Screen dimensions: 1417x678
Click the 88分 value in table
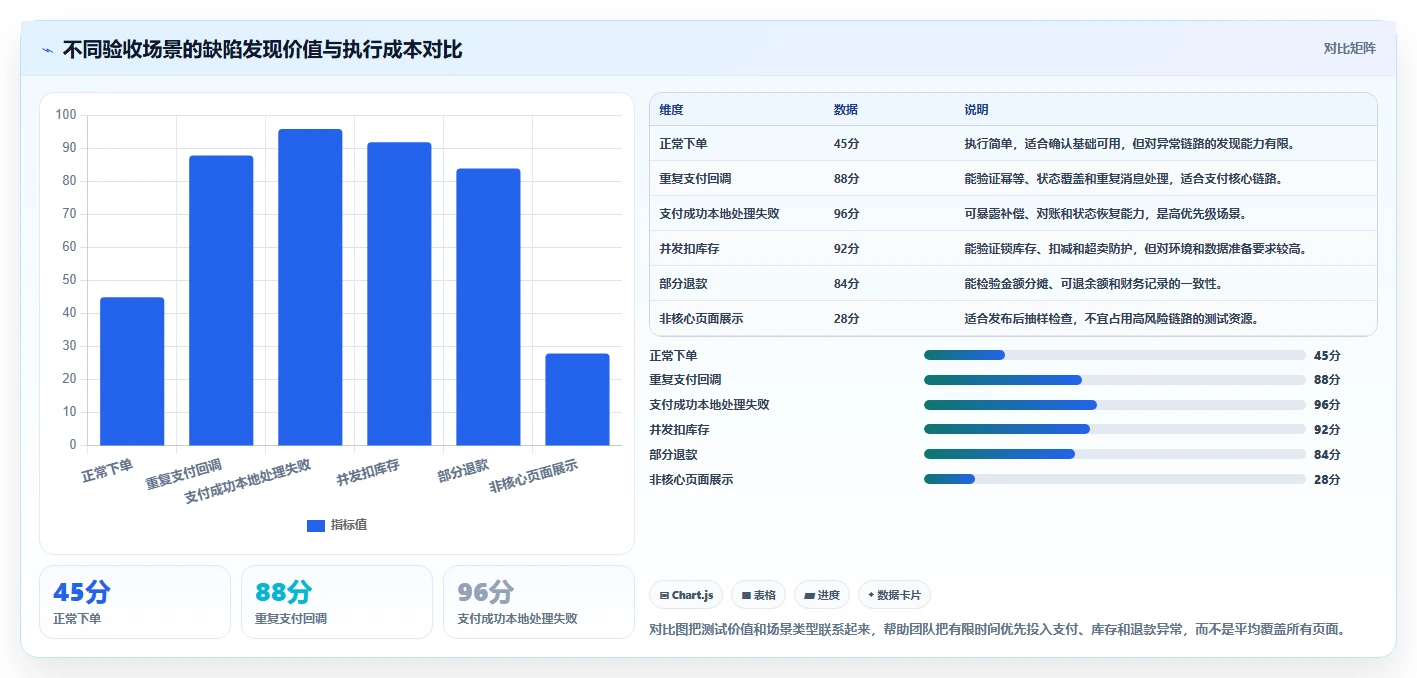click(846, 179)
